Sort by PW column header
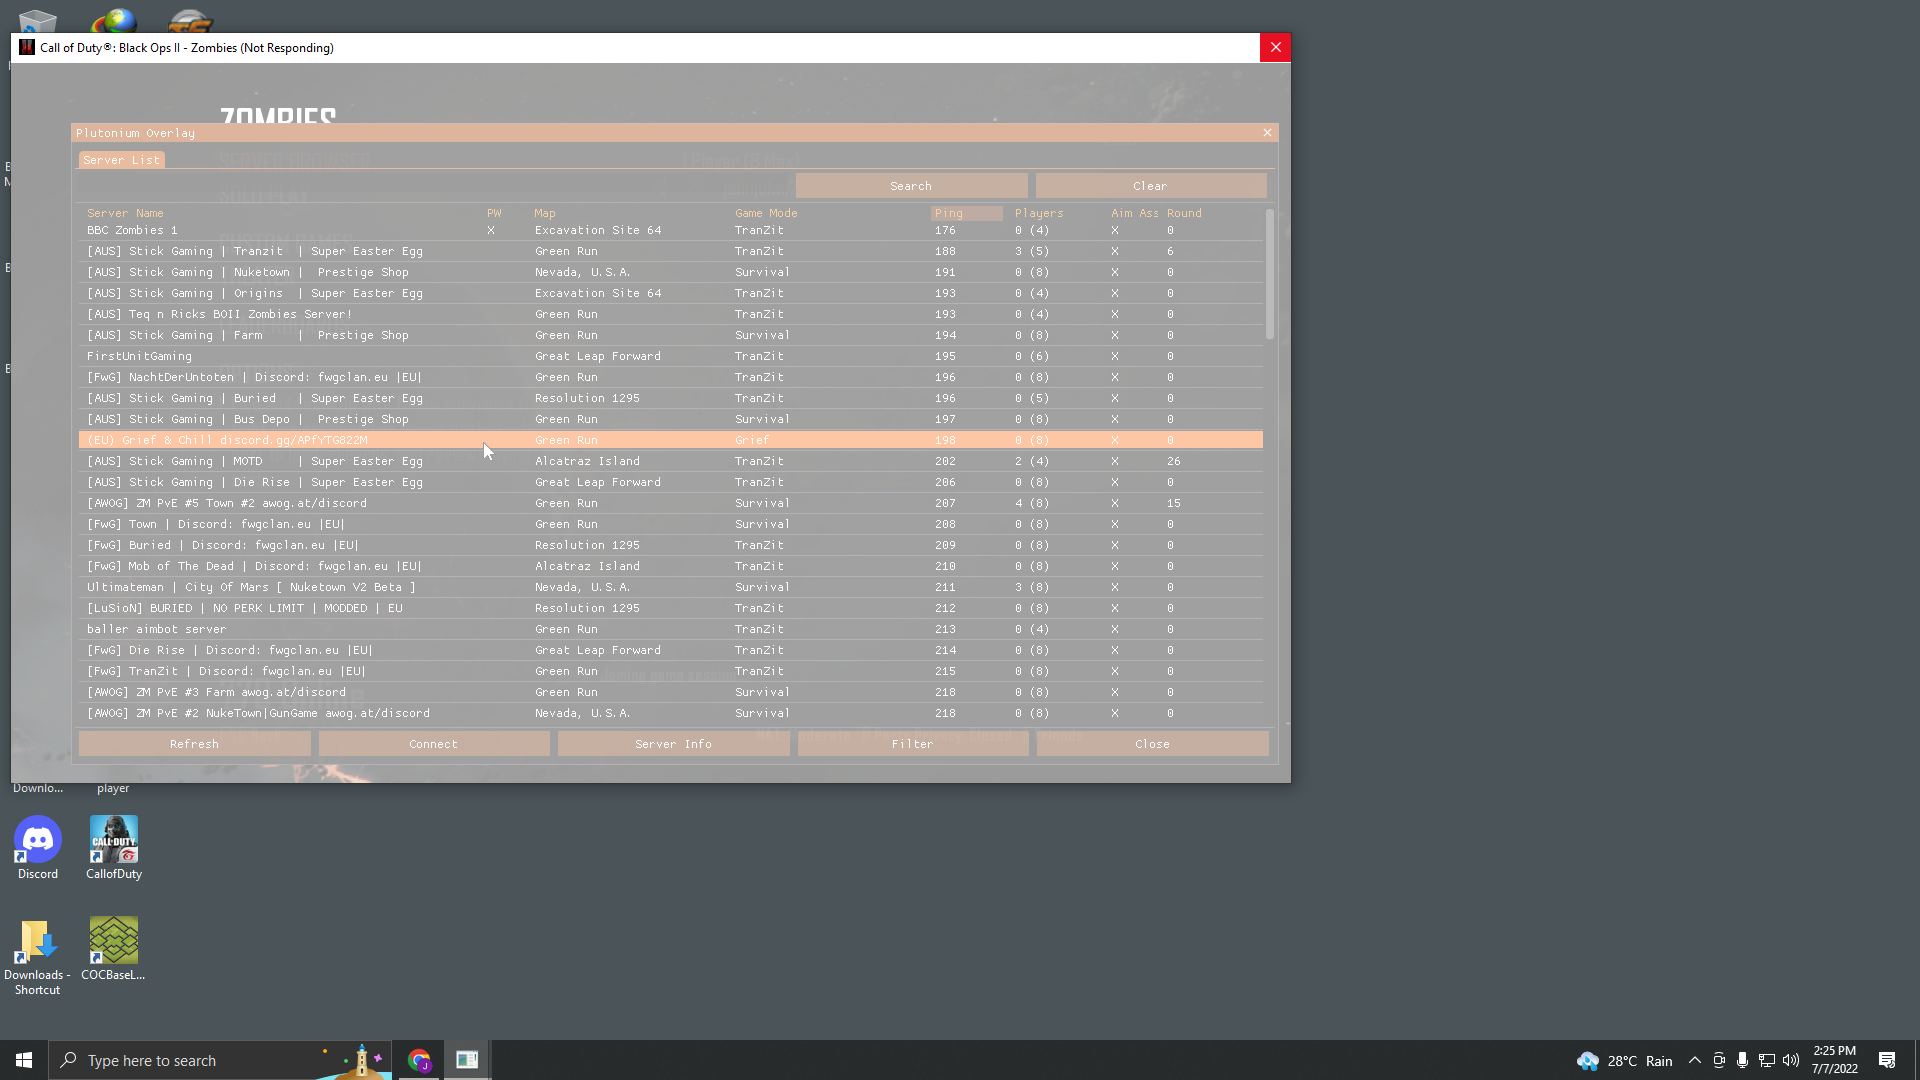The image size is (1920, 1080). pos(494,213)
